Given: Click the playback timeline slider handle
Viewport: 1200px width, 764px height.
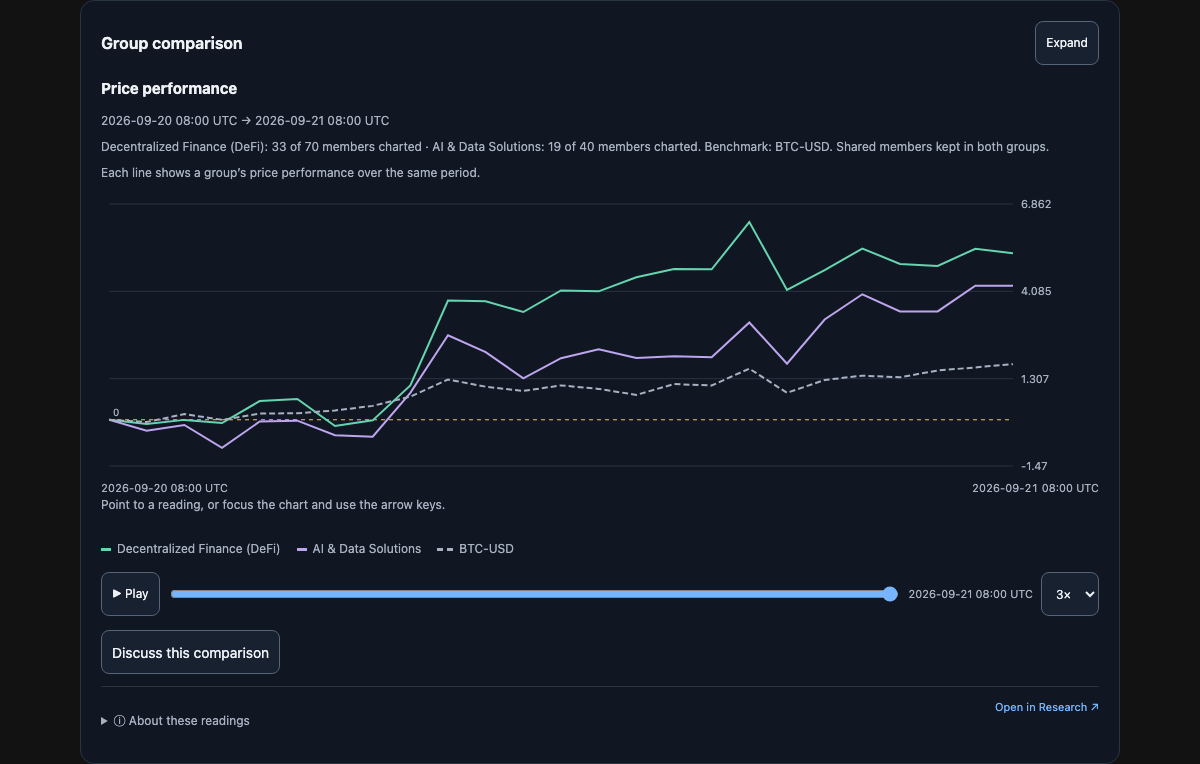Looking at the screenshot, I should point(890,594).
